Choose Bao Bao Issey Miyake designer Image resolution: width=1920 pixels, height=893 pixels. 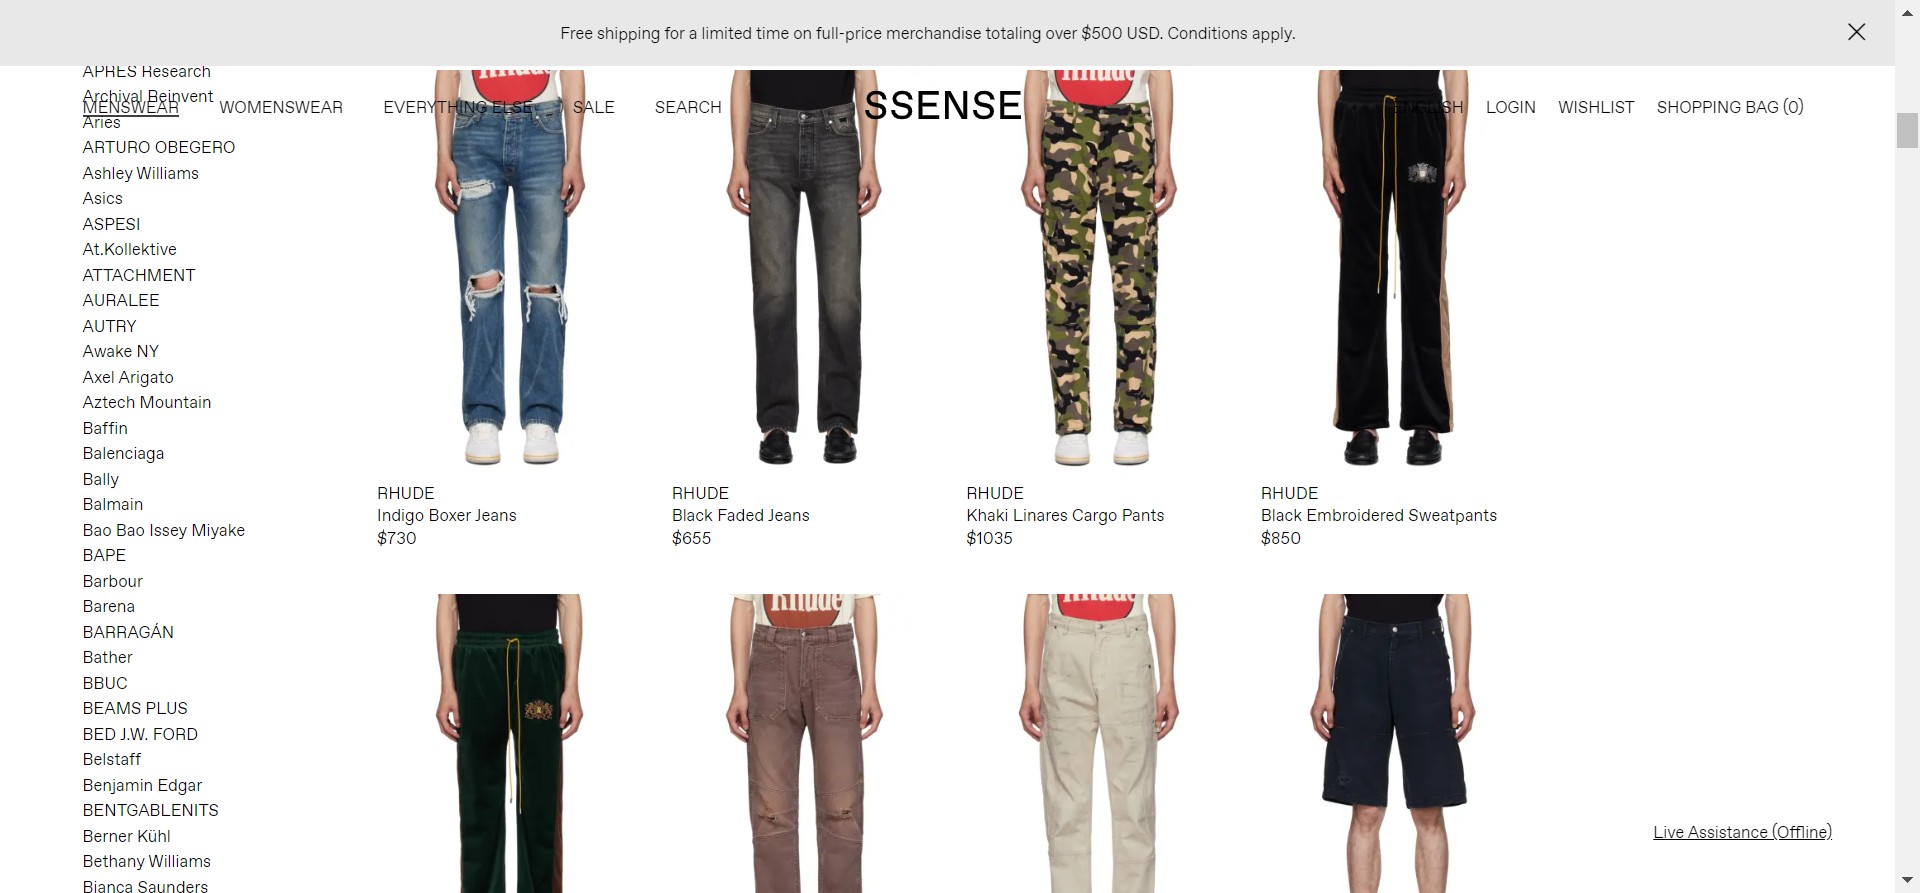164,530
